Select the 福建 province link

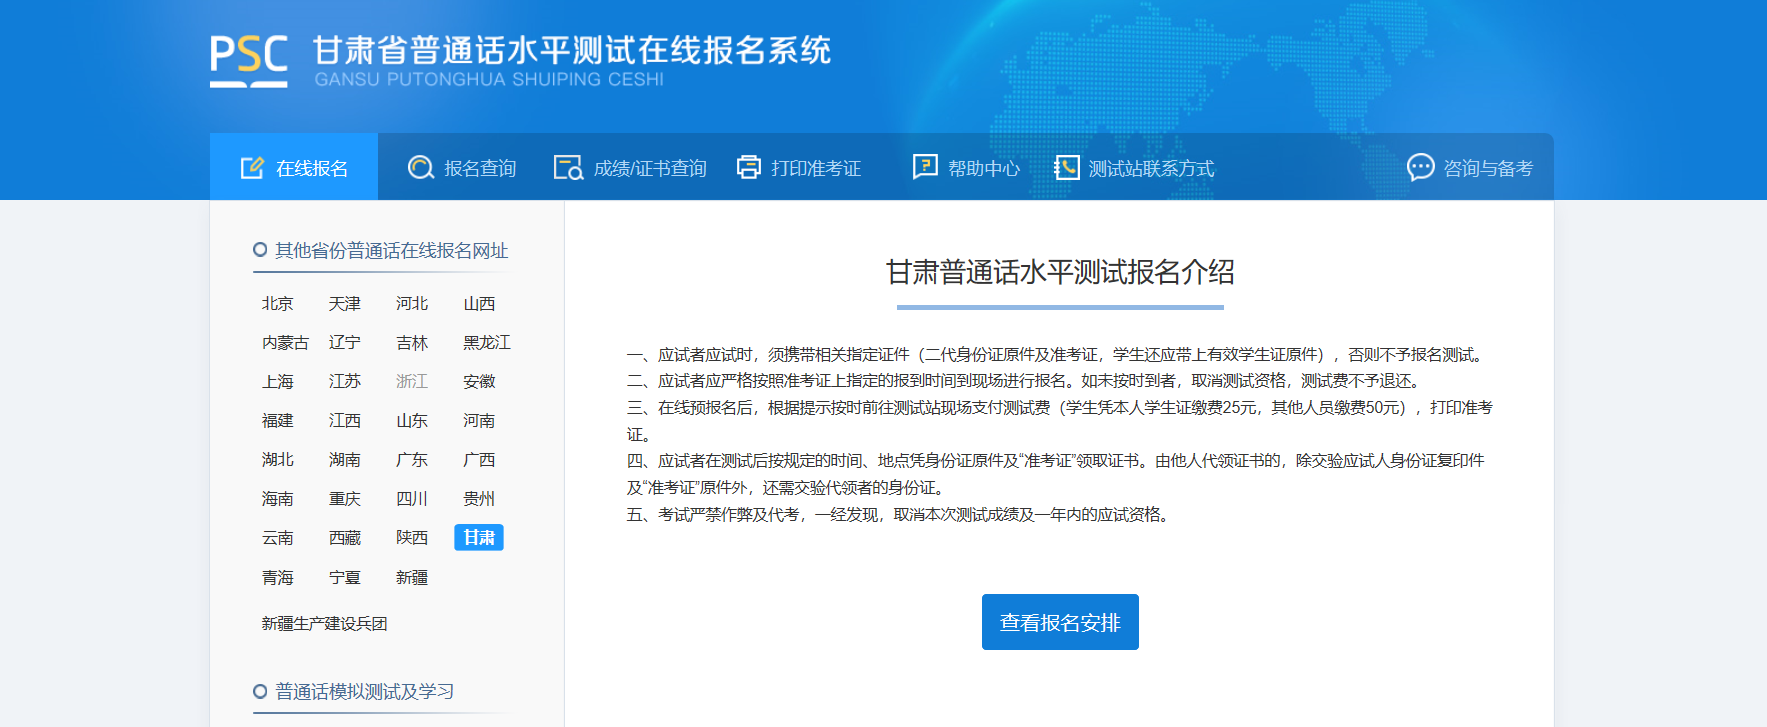pos(278,420)
